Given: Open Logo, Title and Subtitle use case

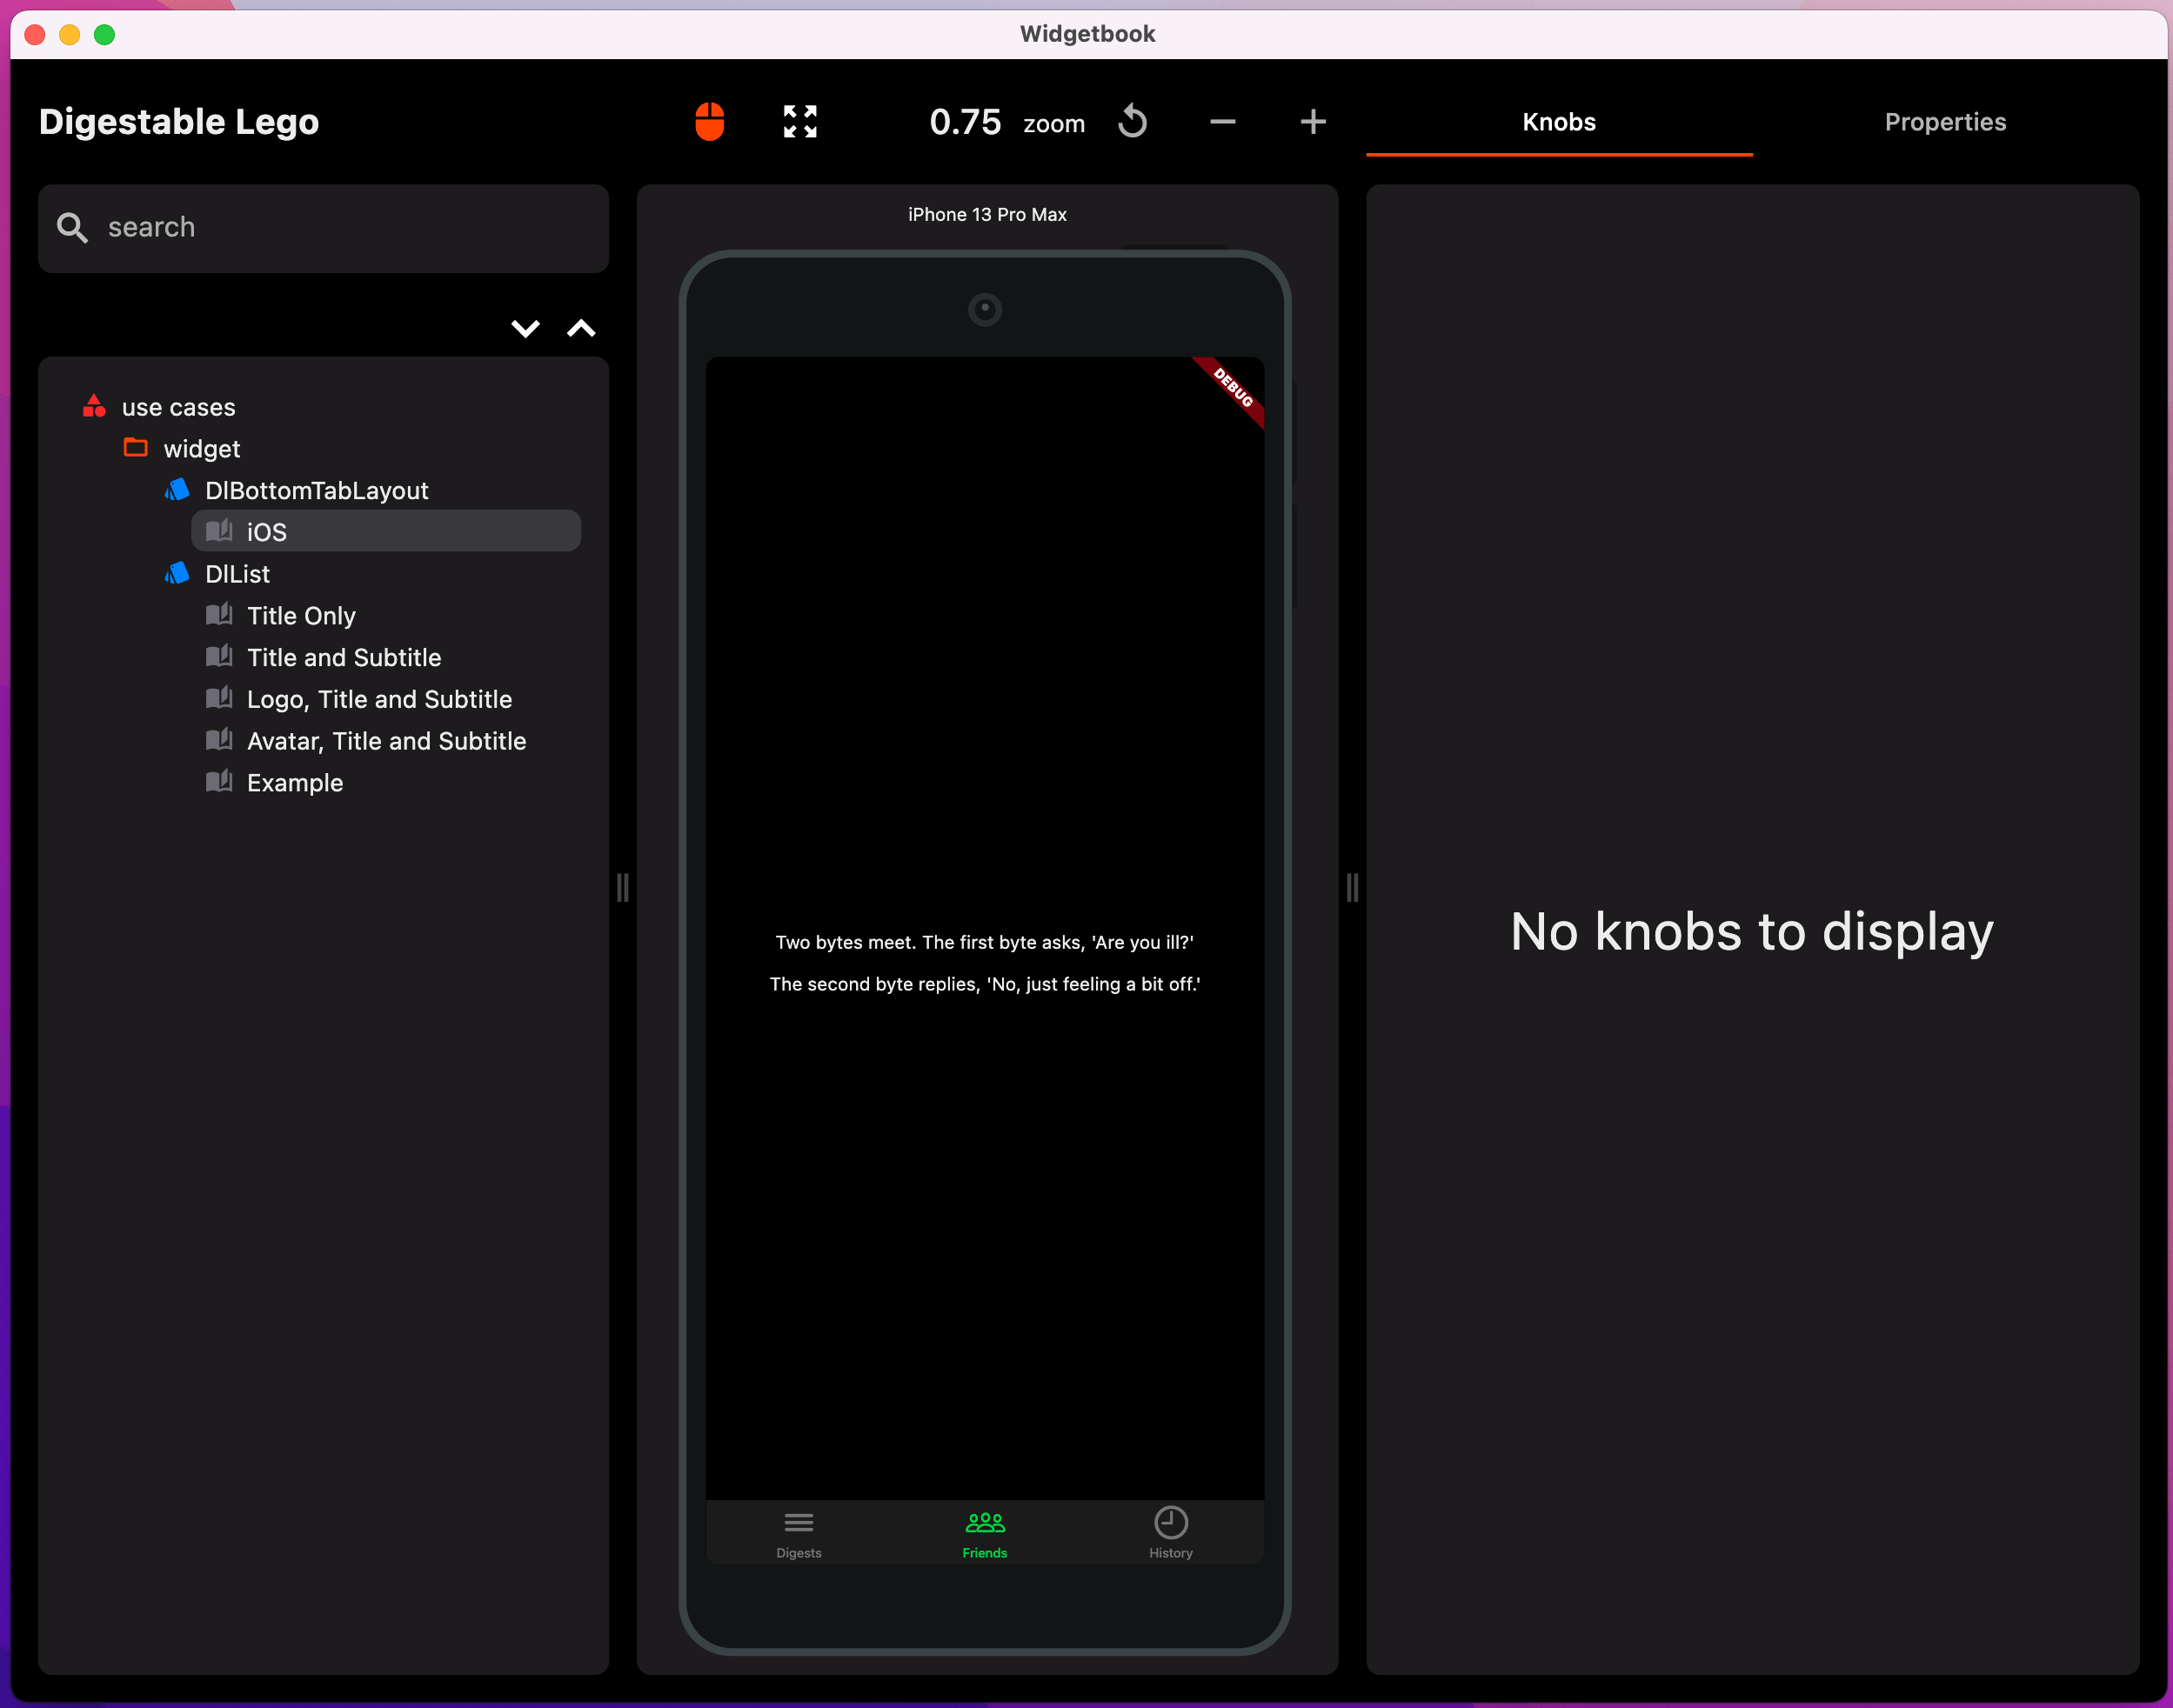Looking at the screenshot, I should (378, 700).
